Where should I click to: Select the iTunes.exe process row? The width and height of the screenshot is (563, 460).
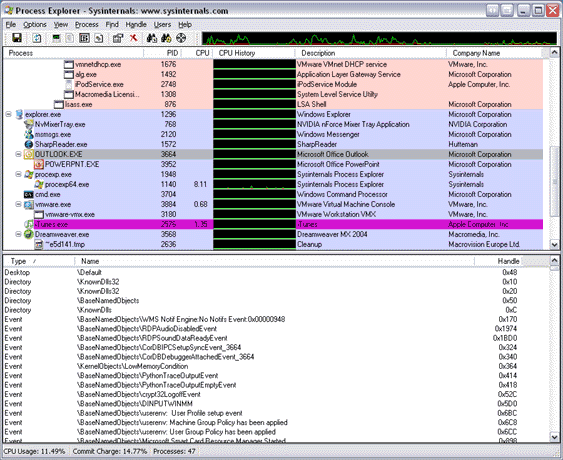pyautogui.click(x=273, y=224)
